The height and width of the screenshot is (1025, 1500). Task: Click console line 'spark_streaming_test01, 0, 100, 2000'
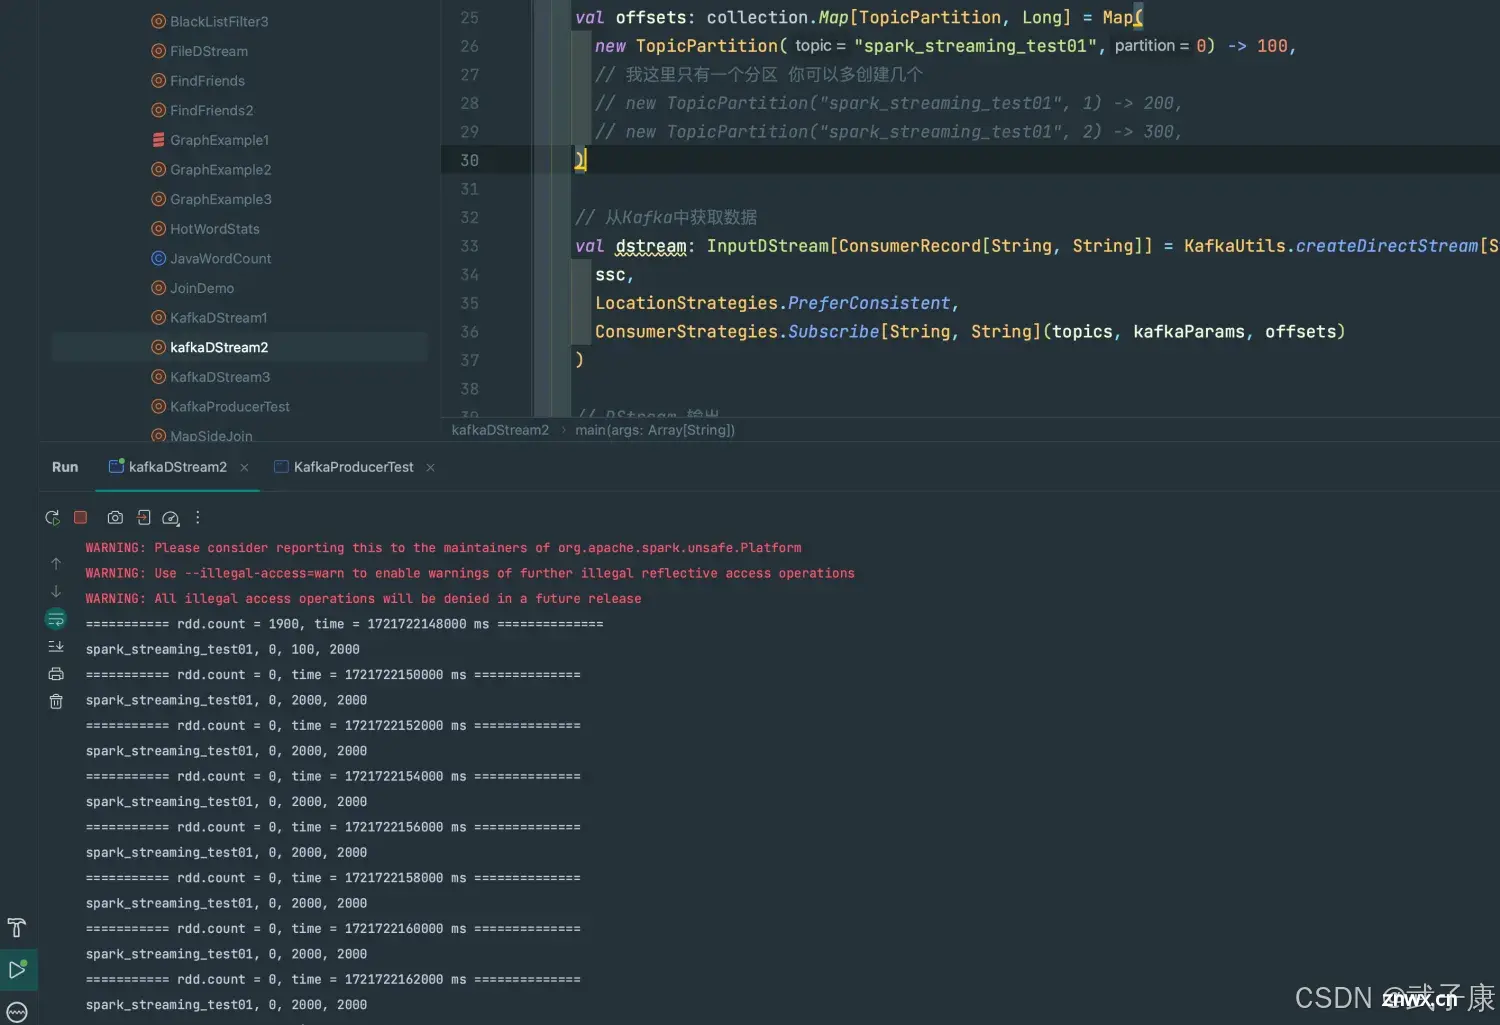coord(222,649)
